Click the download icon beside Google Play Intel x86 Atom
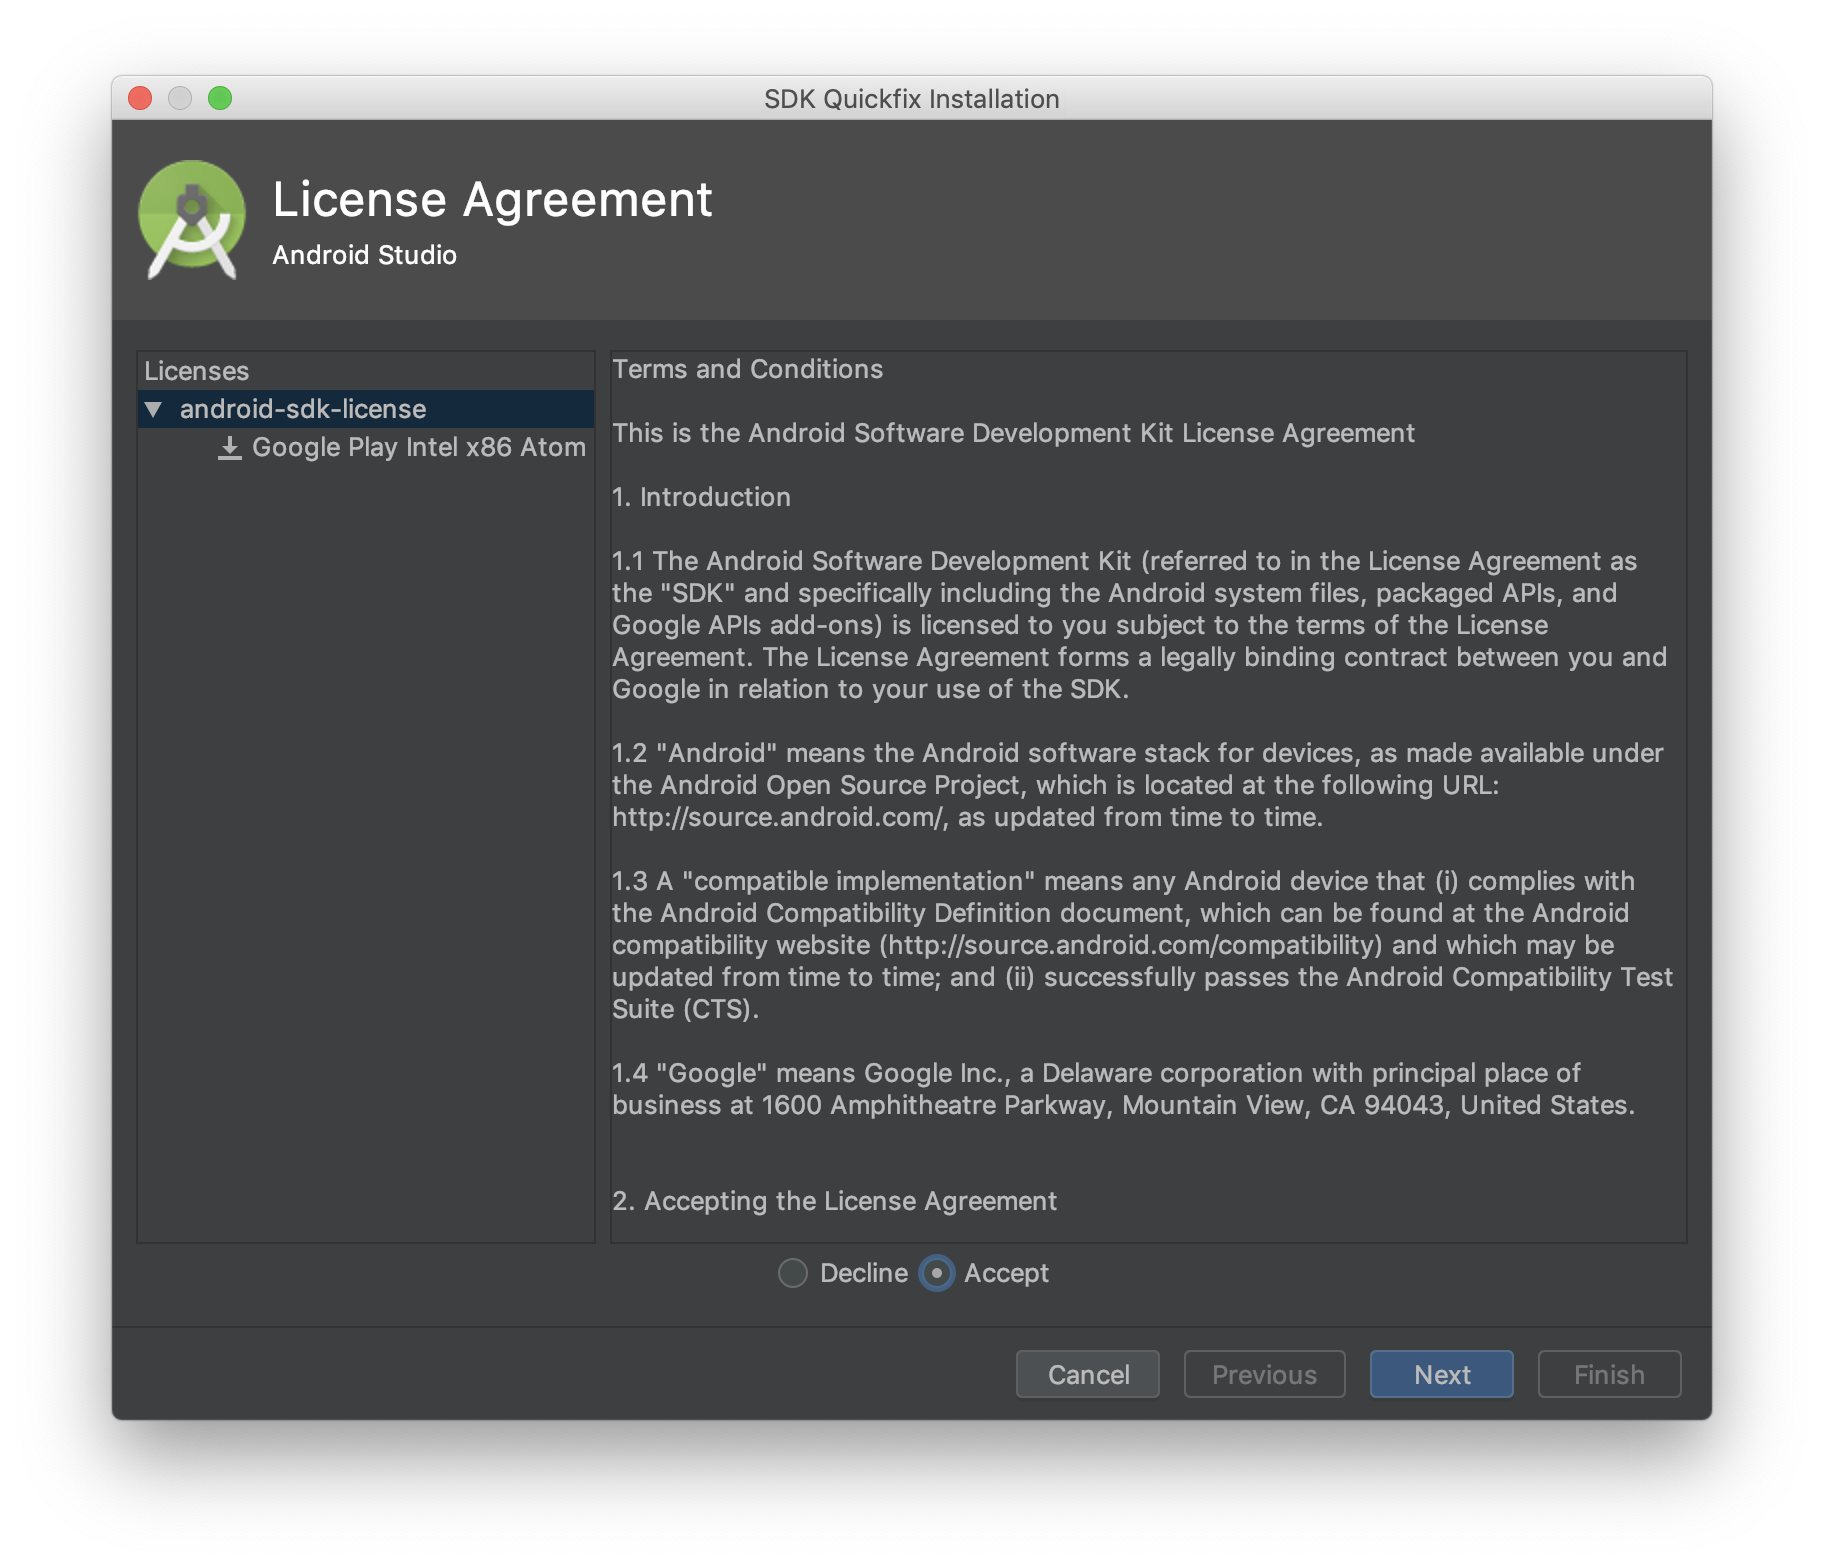Image resolution: width=1824 pixels, height=1568 pixels. [230, 448]
